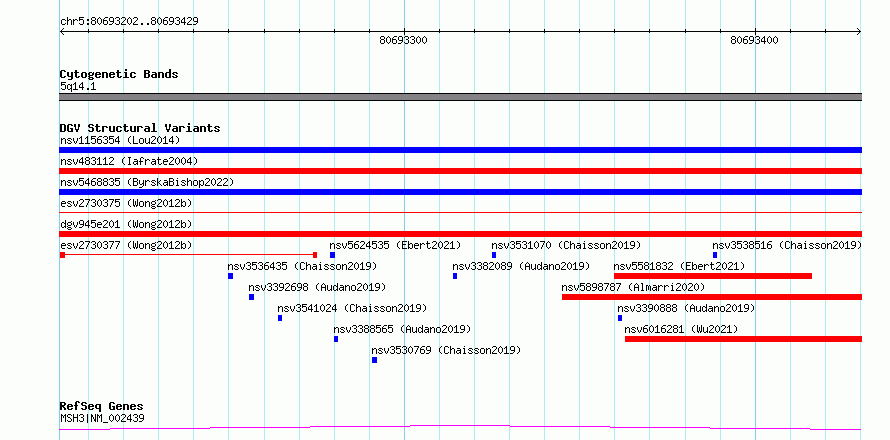Click the esv2730377 (Wong2012b) label
Viewport: 890px width, 440px height.
126,245
